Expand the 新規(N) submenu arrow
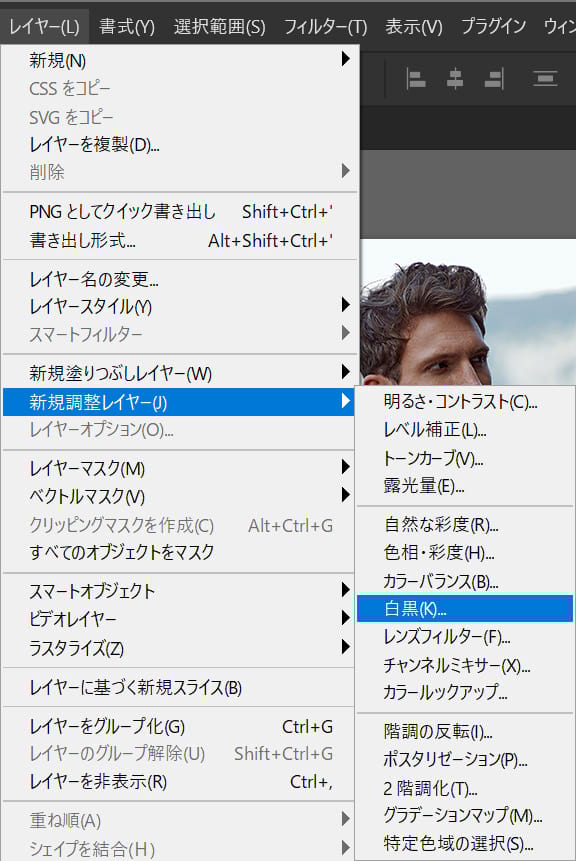The image size is (576, 861). tap(345, 58)
